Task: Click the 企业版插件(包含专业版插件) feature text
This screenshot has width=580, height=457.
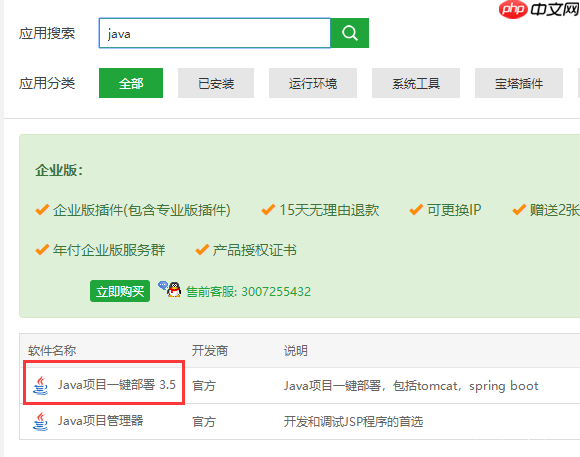Action: (142, 210)
